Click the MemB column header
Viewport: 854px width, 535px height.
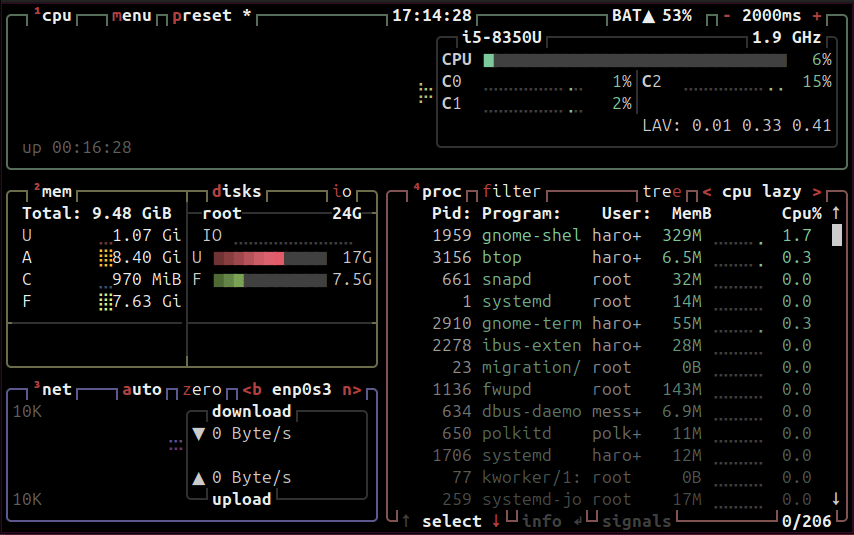(x=691, y=214)
